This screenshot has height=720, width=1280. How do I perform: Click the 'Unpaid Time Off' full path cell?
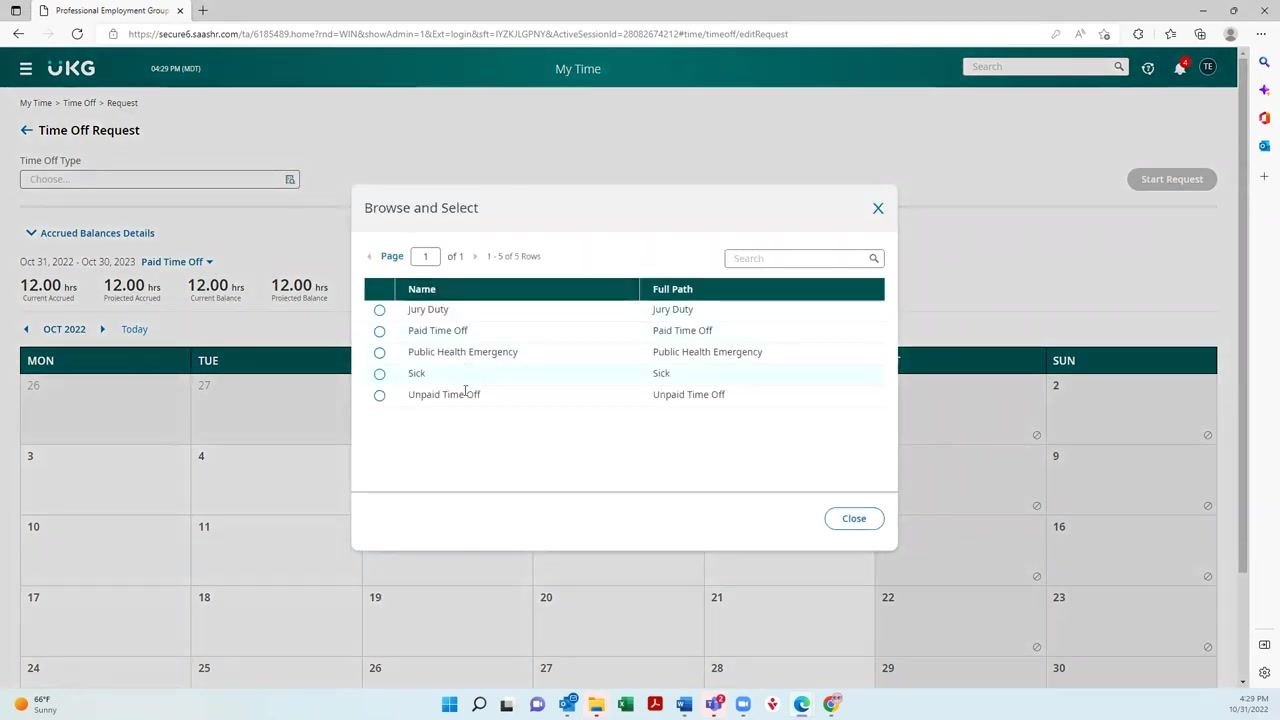click(689, 395)
